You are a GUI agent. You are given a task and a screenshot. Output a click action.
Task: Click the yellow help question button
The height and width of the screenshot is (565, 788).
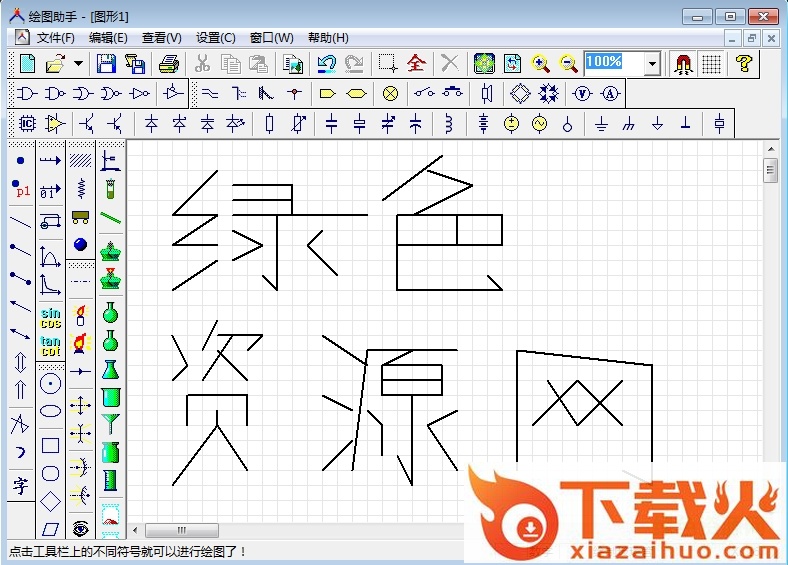click(742, 64)
